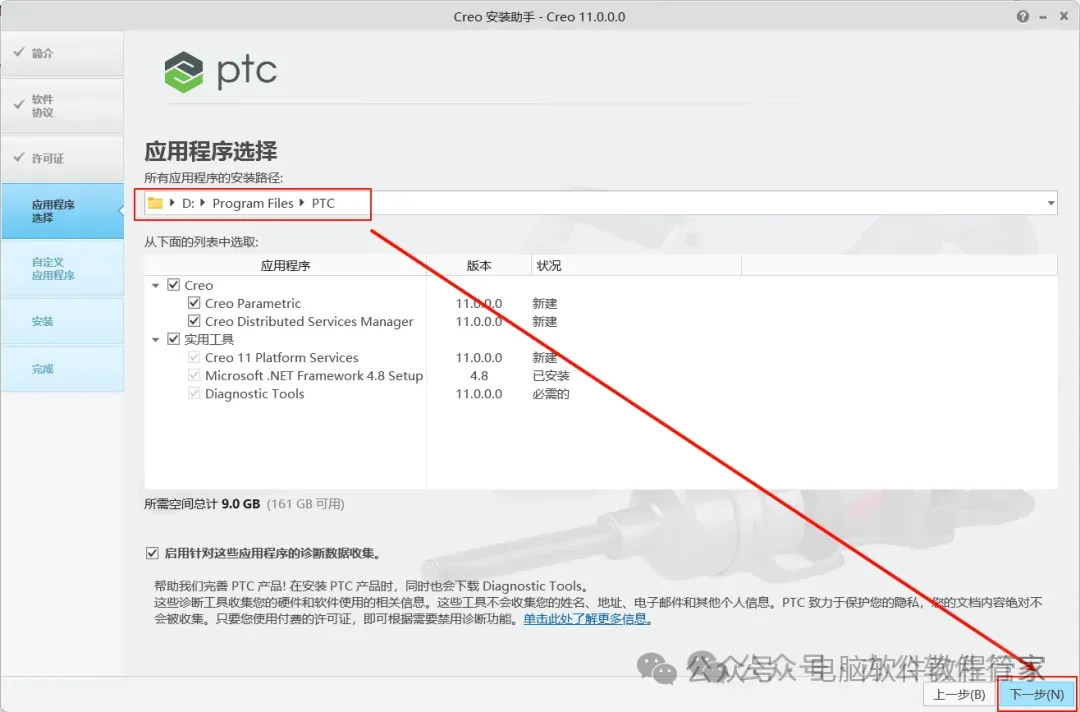Click the folder icon in install path
Viewport: 1080px width, 712px height.
tap(155, 203)
